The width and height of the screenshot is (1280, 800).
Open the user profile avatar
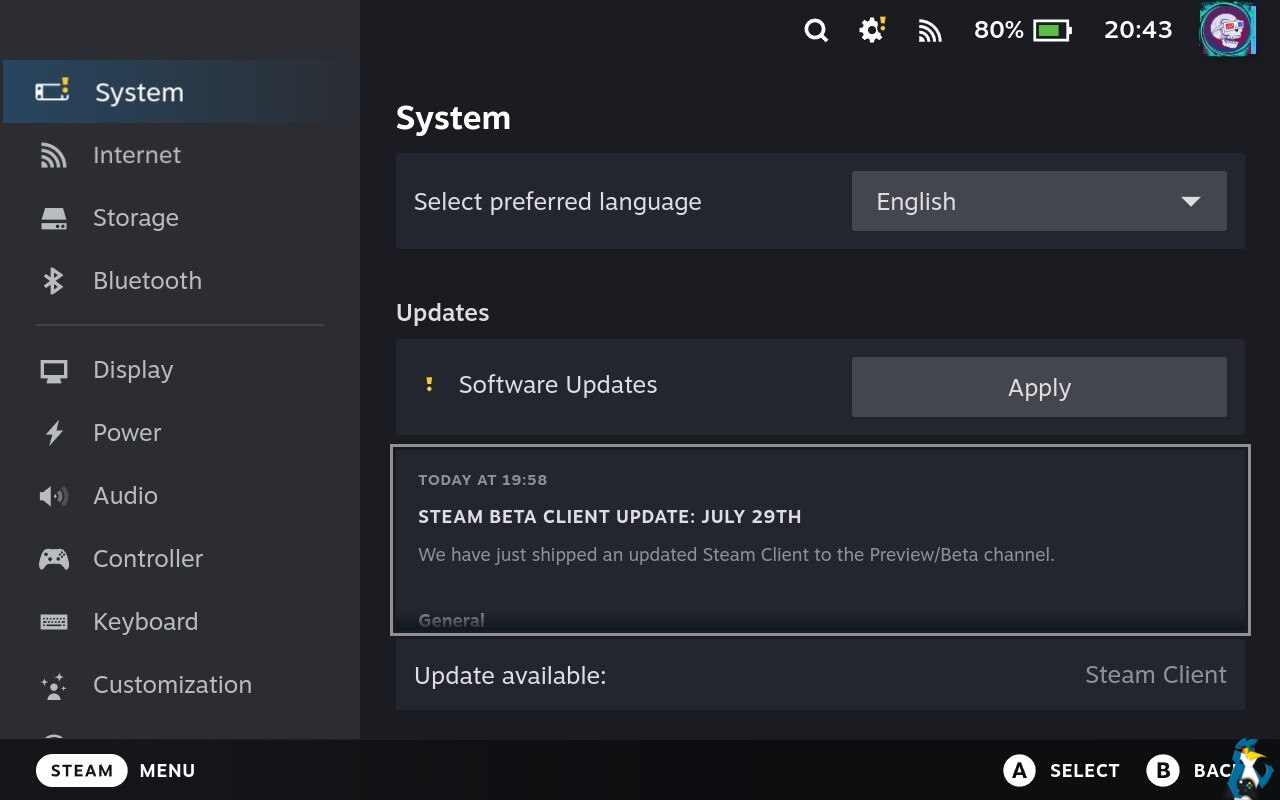(x=1227, y=30)
